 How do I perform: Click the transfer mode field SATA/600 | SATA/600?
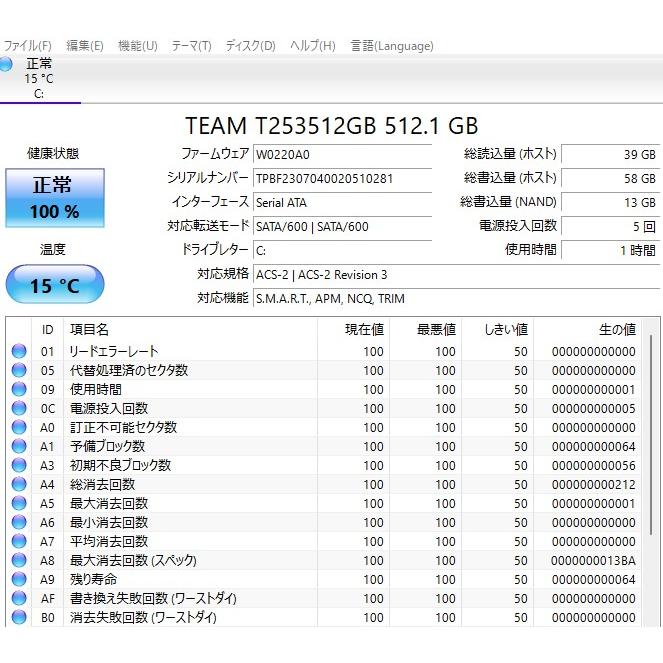342,227
